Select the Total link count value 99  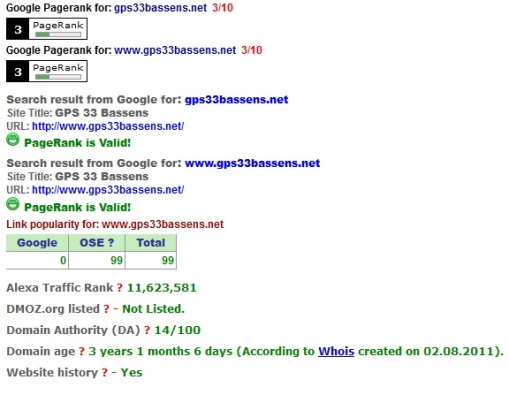click(168, 260)
